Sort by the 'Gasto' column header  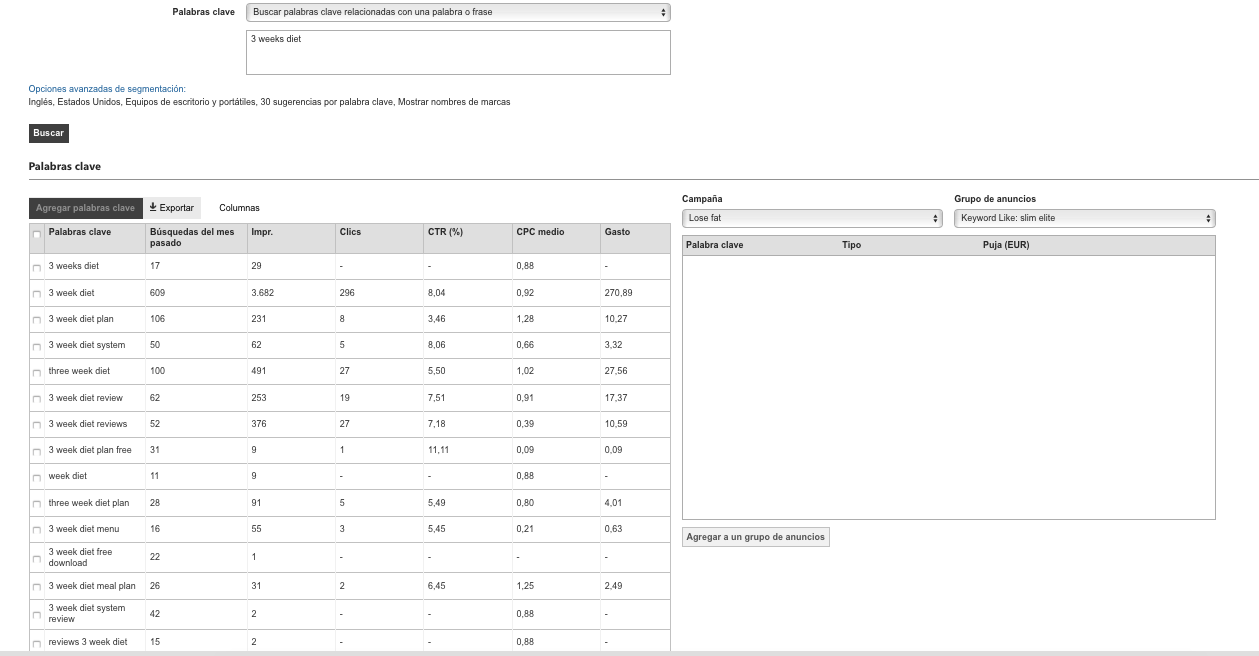pyautogui.click(x=635, y=238)
